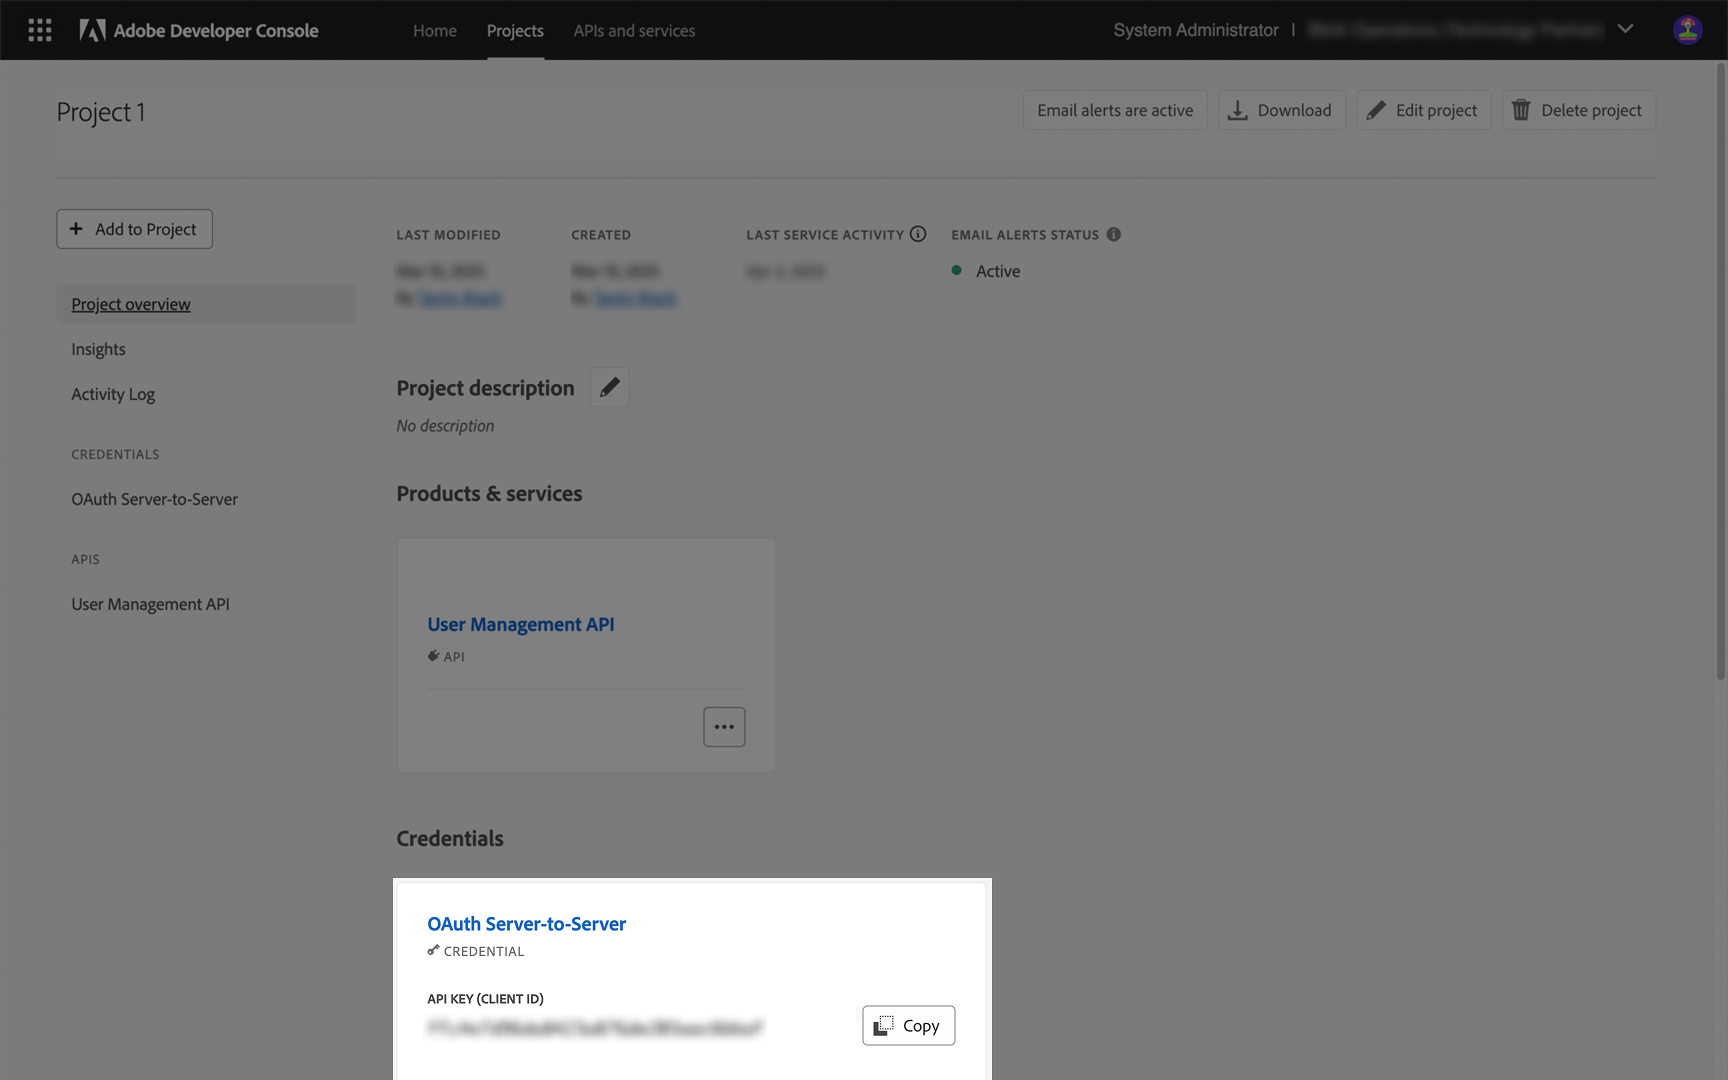The width and height of the screenshot is (1728, 1080).
Task: Switch to the Projects tab
Action: [515, 30]
